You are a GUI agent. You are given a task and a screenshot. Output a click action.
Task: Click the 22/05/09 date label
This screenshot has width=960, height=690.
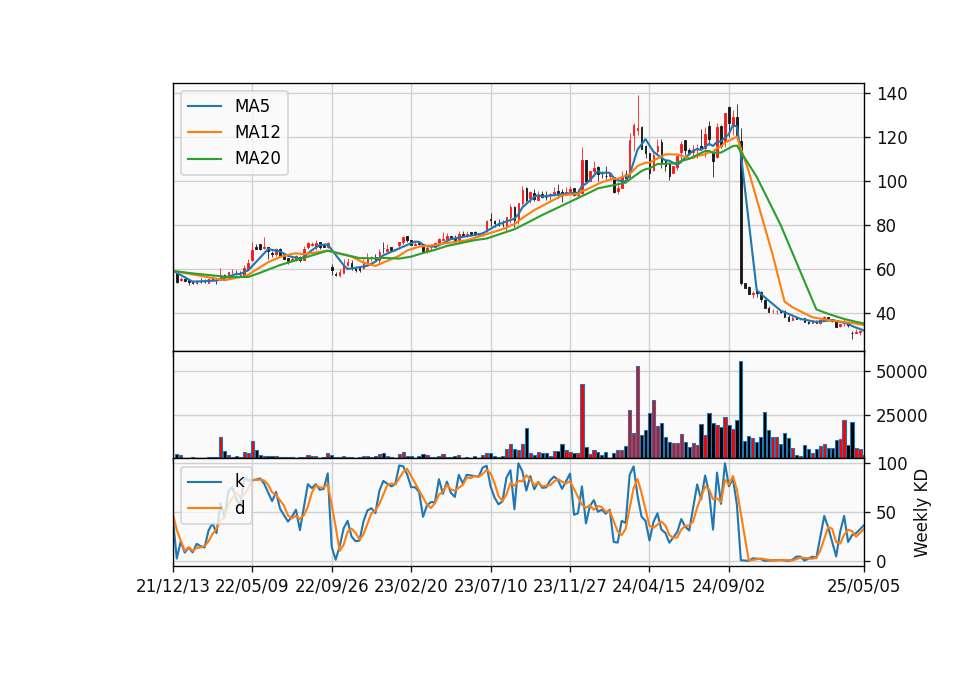252,587
